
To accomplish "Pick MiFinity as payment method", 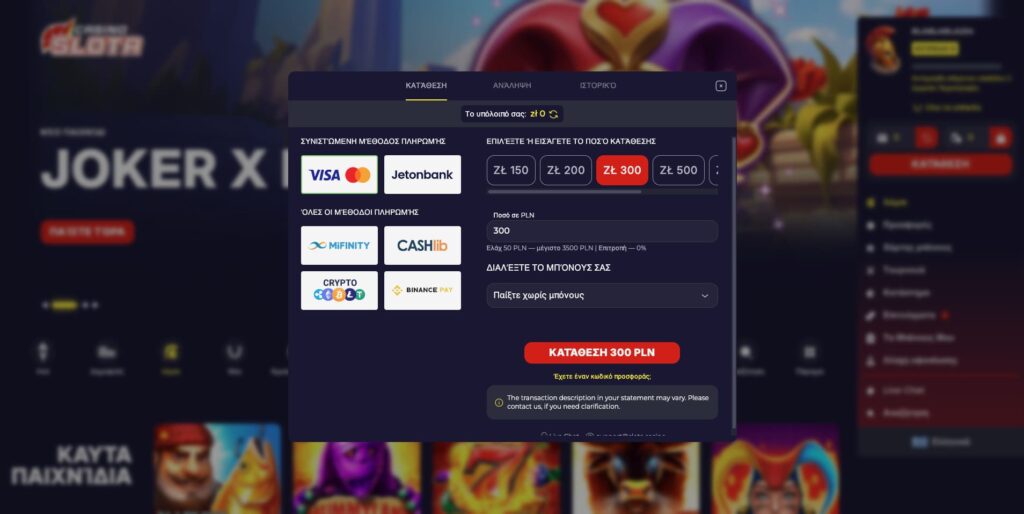I will pyautogui.click(x=339, y=246).
